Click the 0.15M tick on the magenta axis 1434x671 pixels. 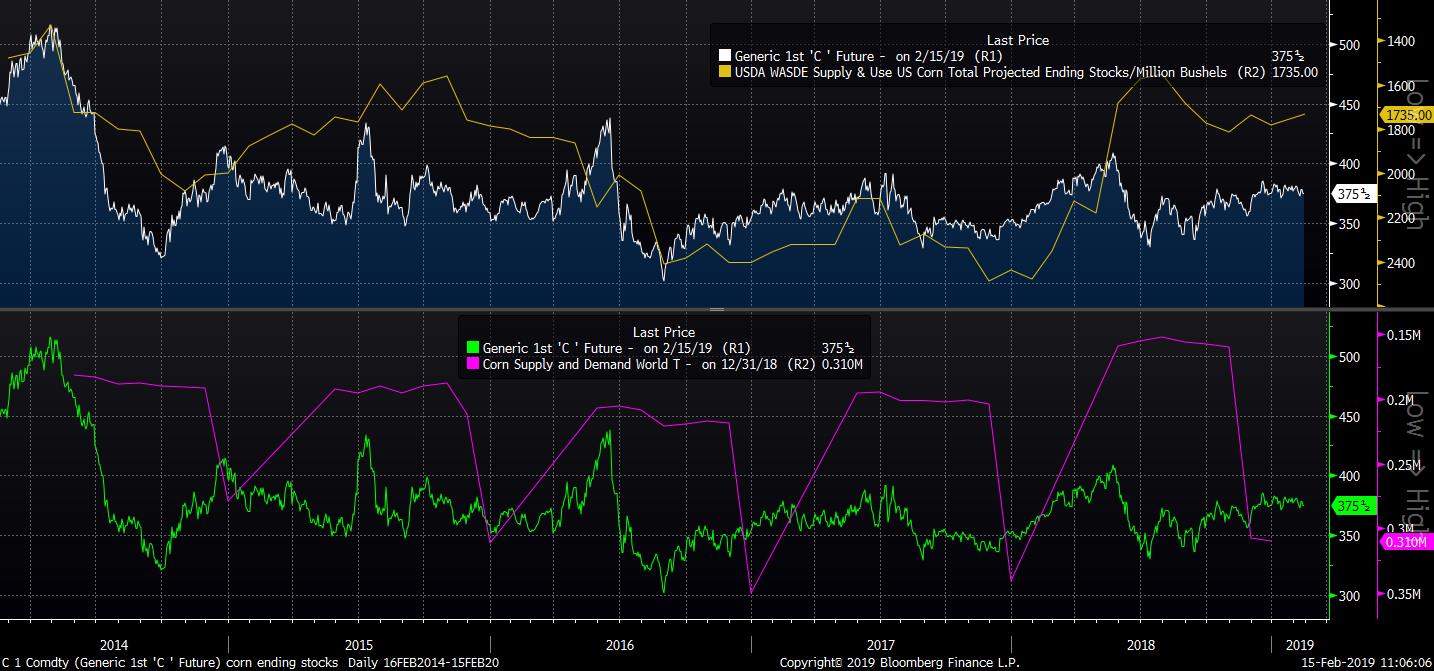pyautogui.click(x=1402, y=335)
